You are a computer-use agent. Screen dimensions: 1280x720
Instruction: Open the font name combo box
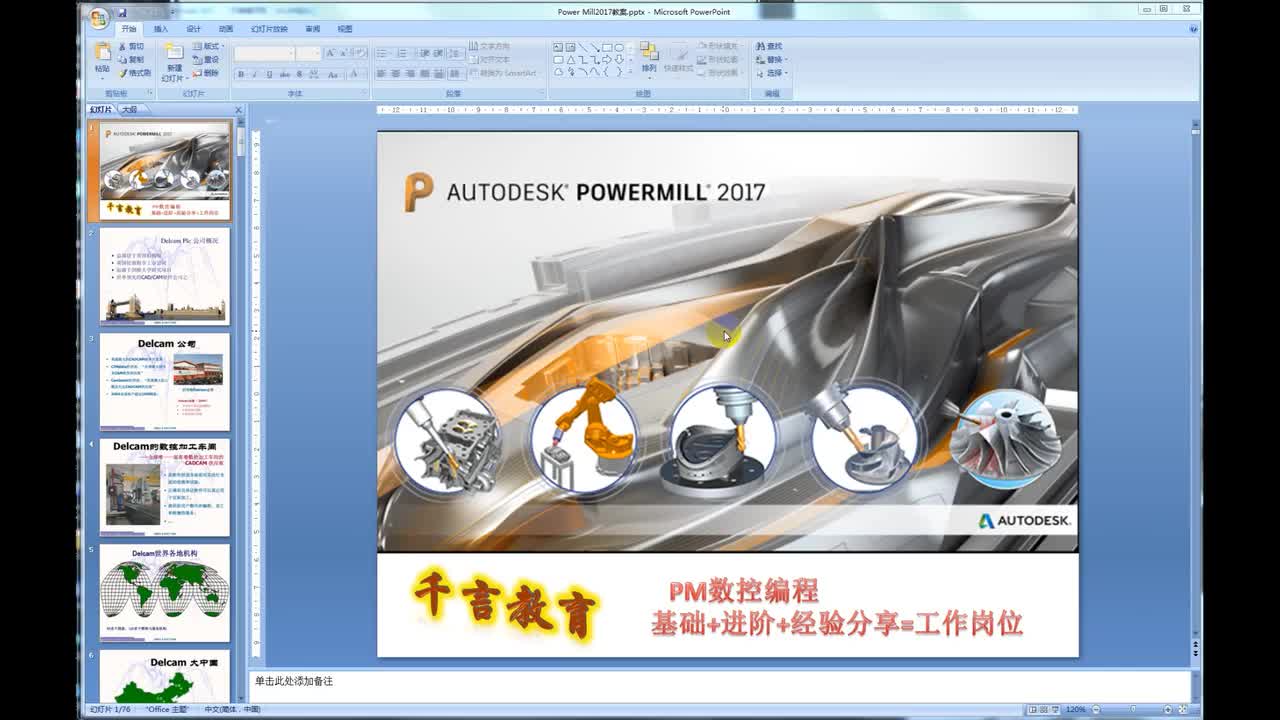[x=264, y=53]
